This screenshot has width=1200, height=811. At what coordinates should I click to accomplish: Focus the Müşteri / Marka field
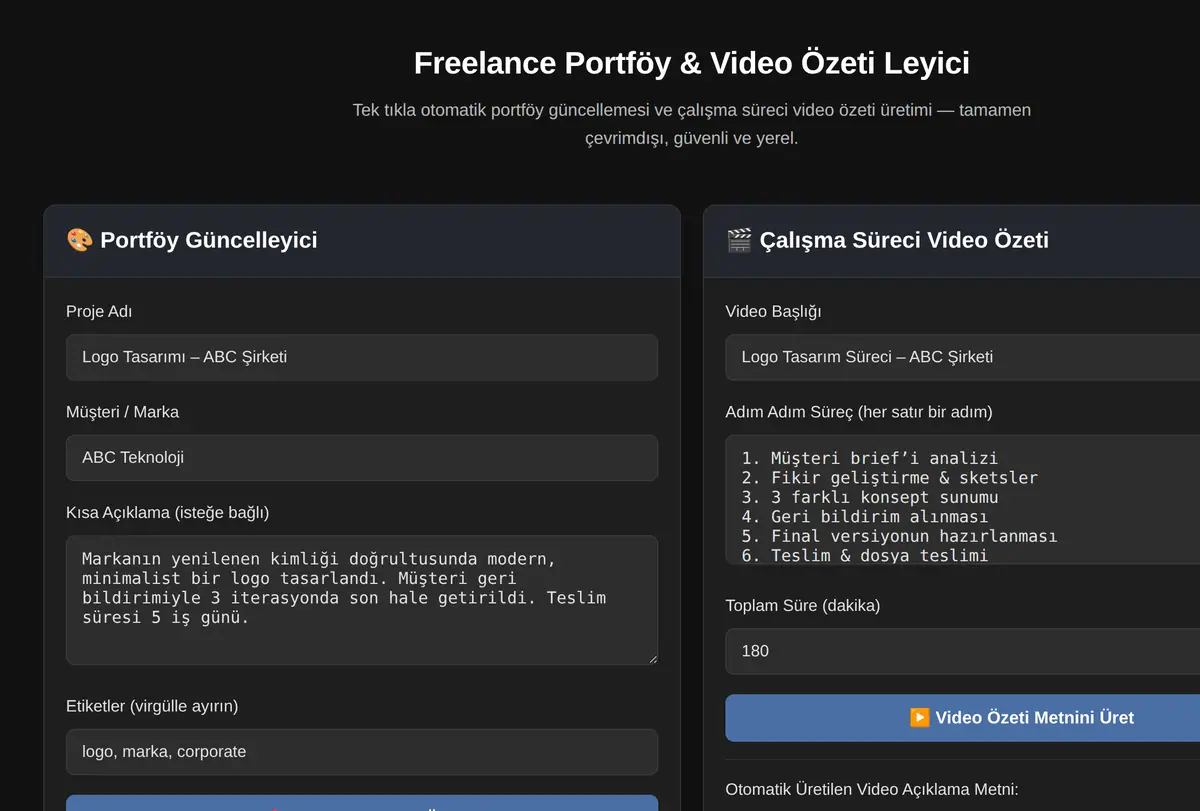362,458
